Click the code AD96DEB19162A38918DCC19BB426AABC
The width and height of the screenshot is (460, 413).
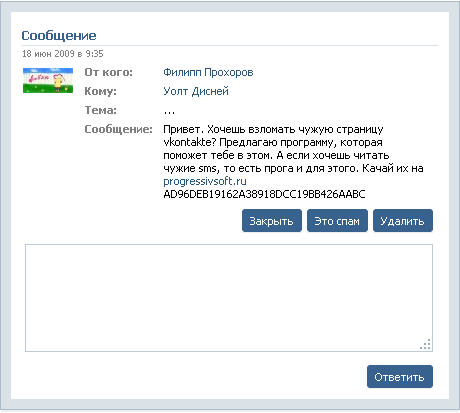[x=264, y=194]
